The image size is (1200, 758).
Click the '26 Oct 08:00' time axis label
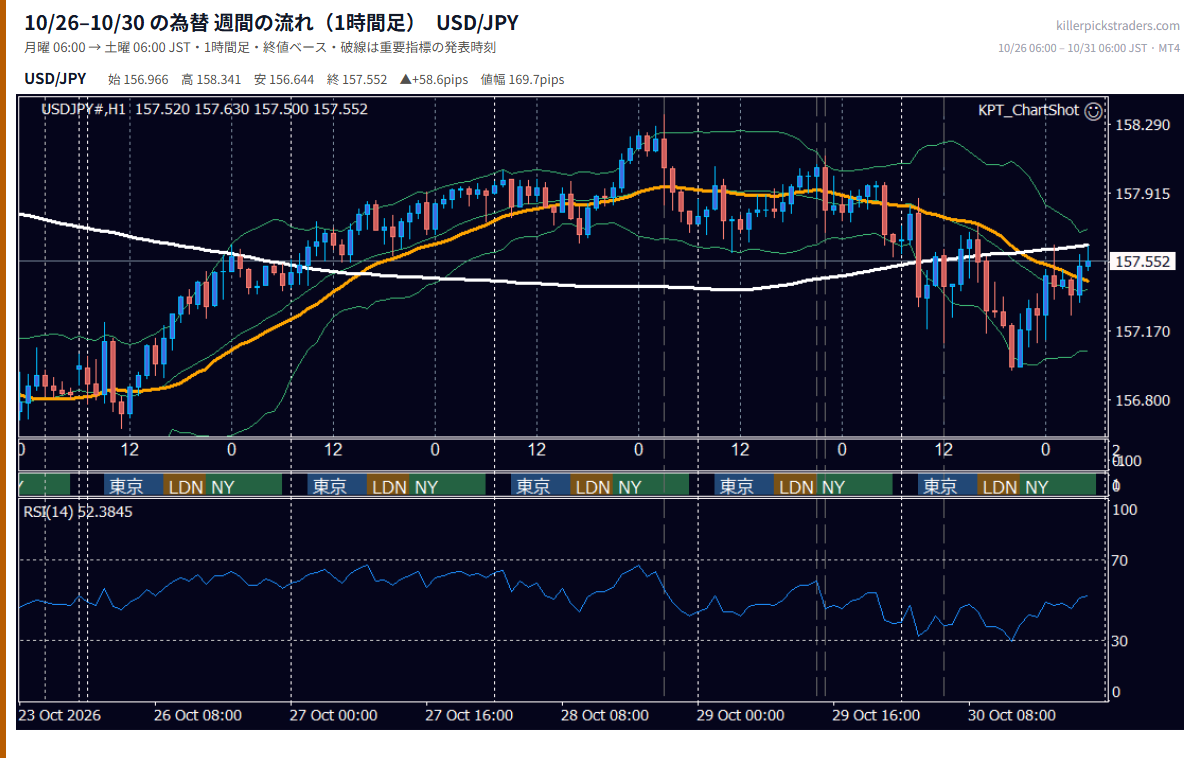pos(198,715)
